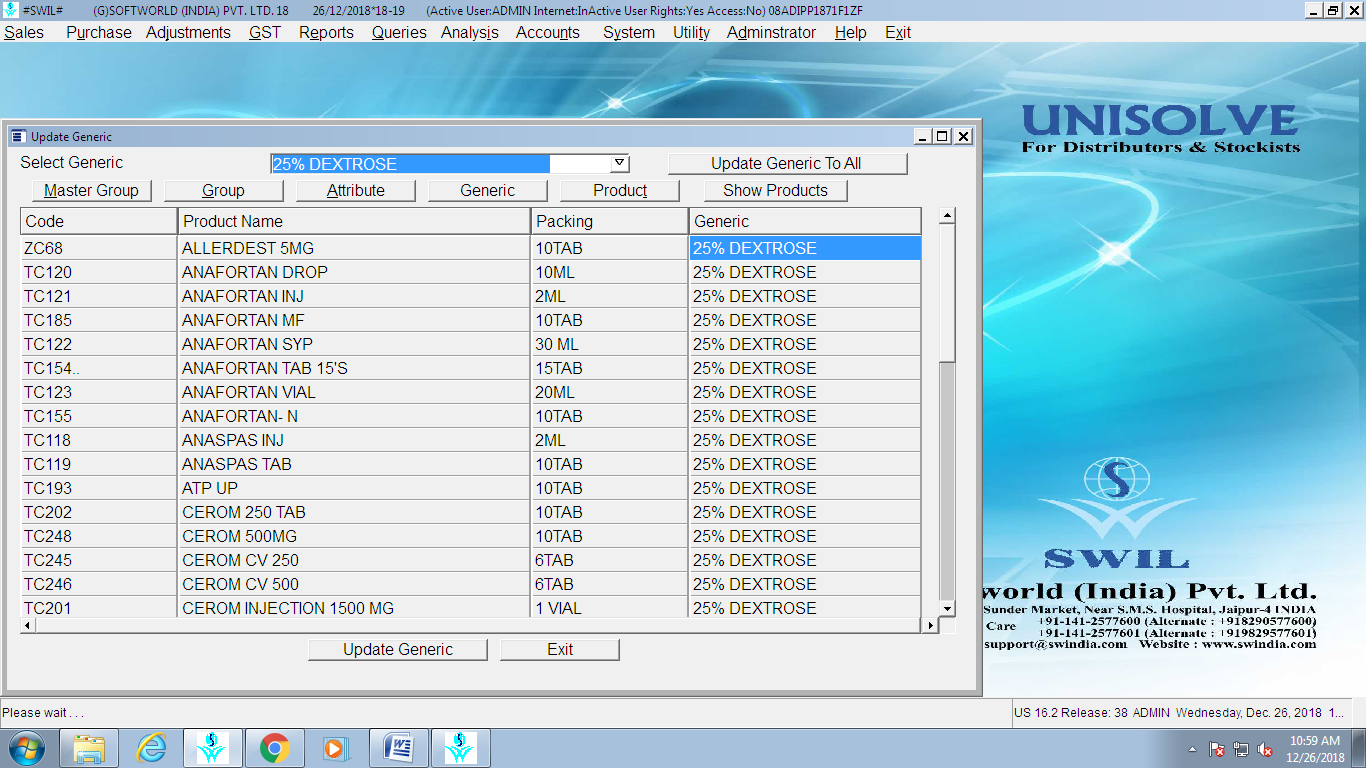The image size is (1366, 768).
Task: Click the Show Products button
Action: click(775, 190)
